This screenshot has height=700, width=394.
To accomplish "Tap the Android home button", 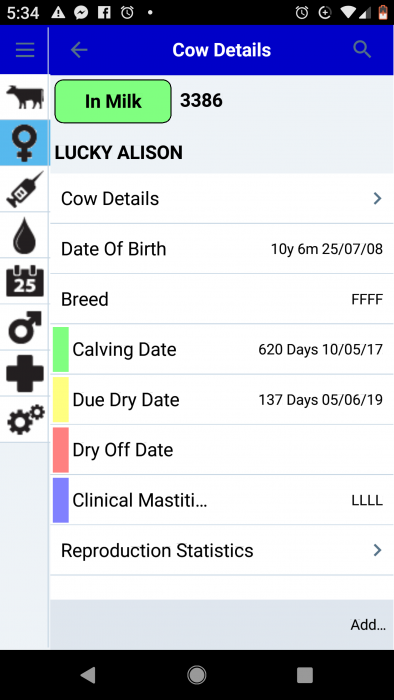I will (197, 675).
